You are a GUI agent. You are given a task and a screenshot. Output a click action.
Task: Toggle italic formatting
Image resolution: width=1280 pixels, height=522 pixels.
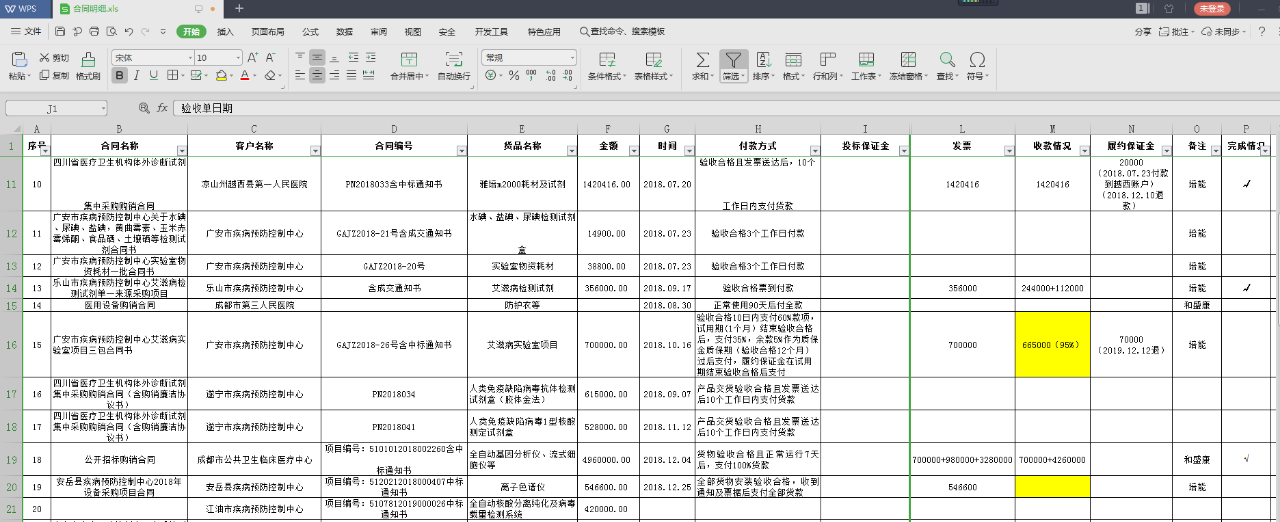coord(135,76)
